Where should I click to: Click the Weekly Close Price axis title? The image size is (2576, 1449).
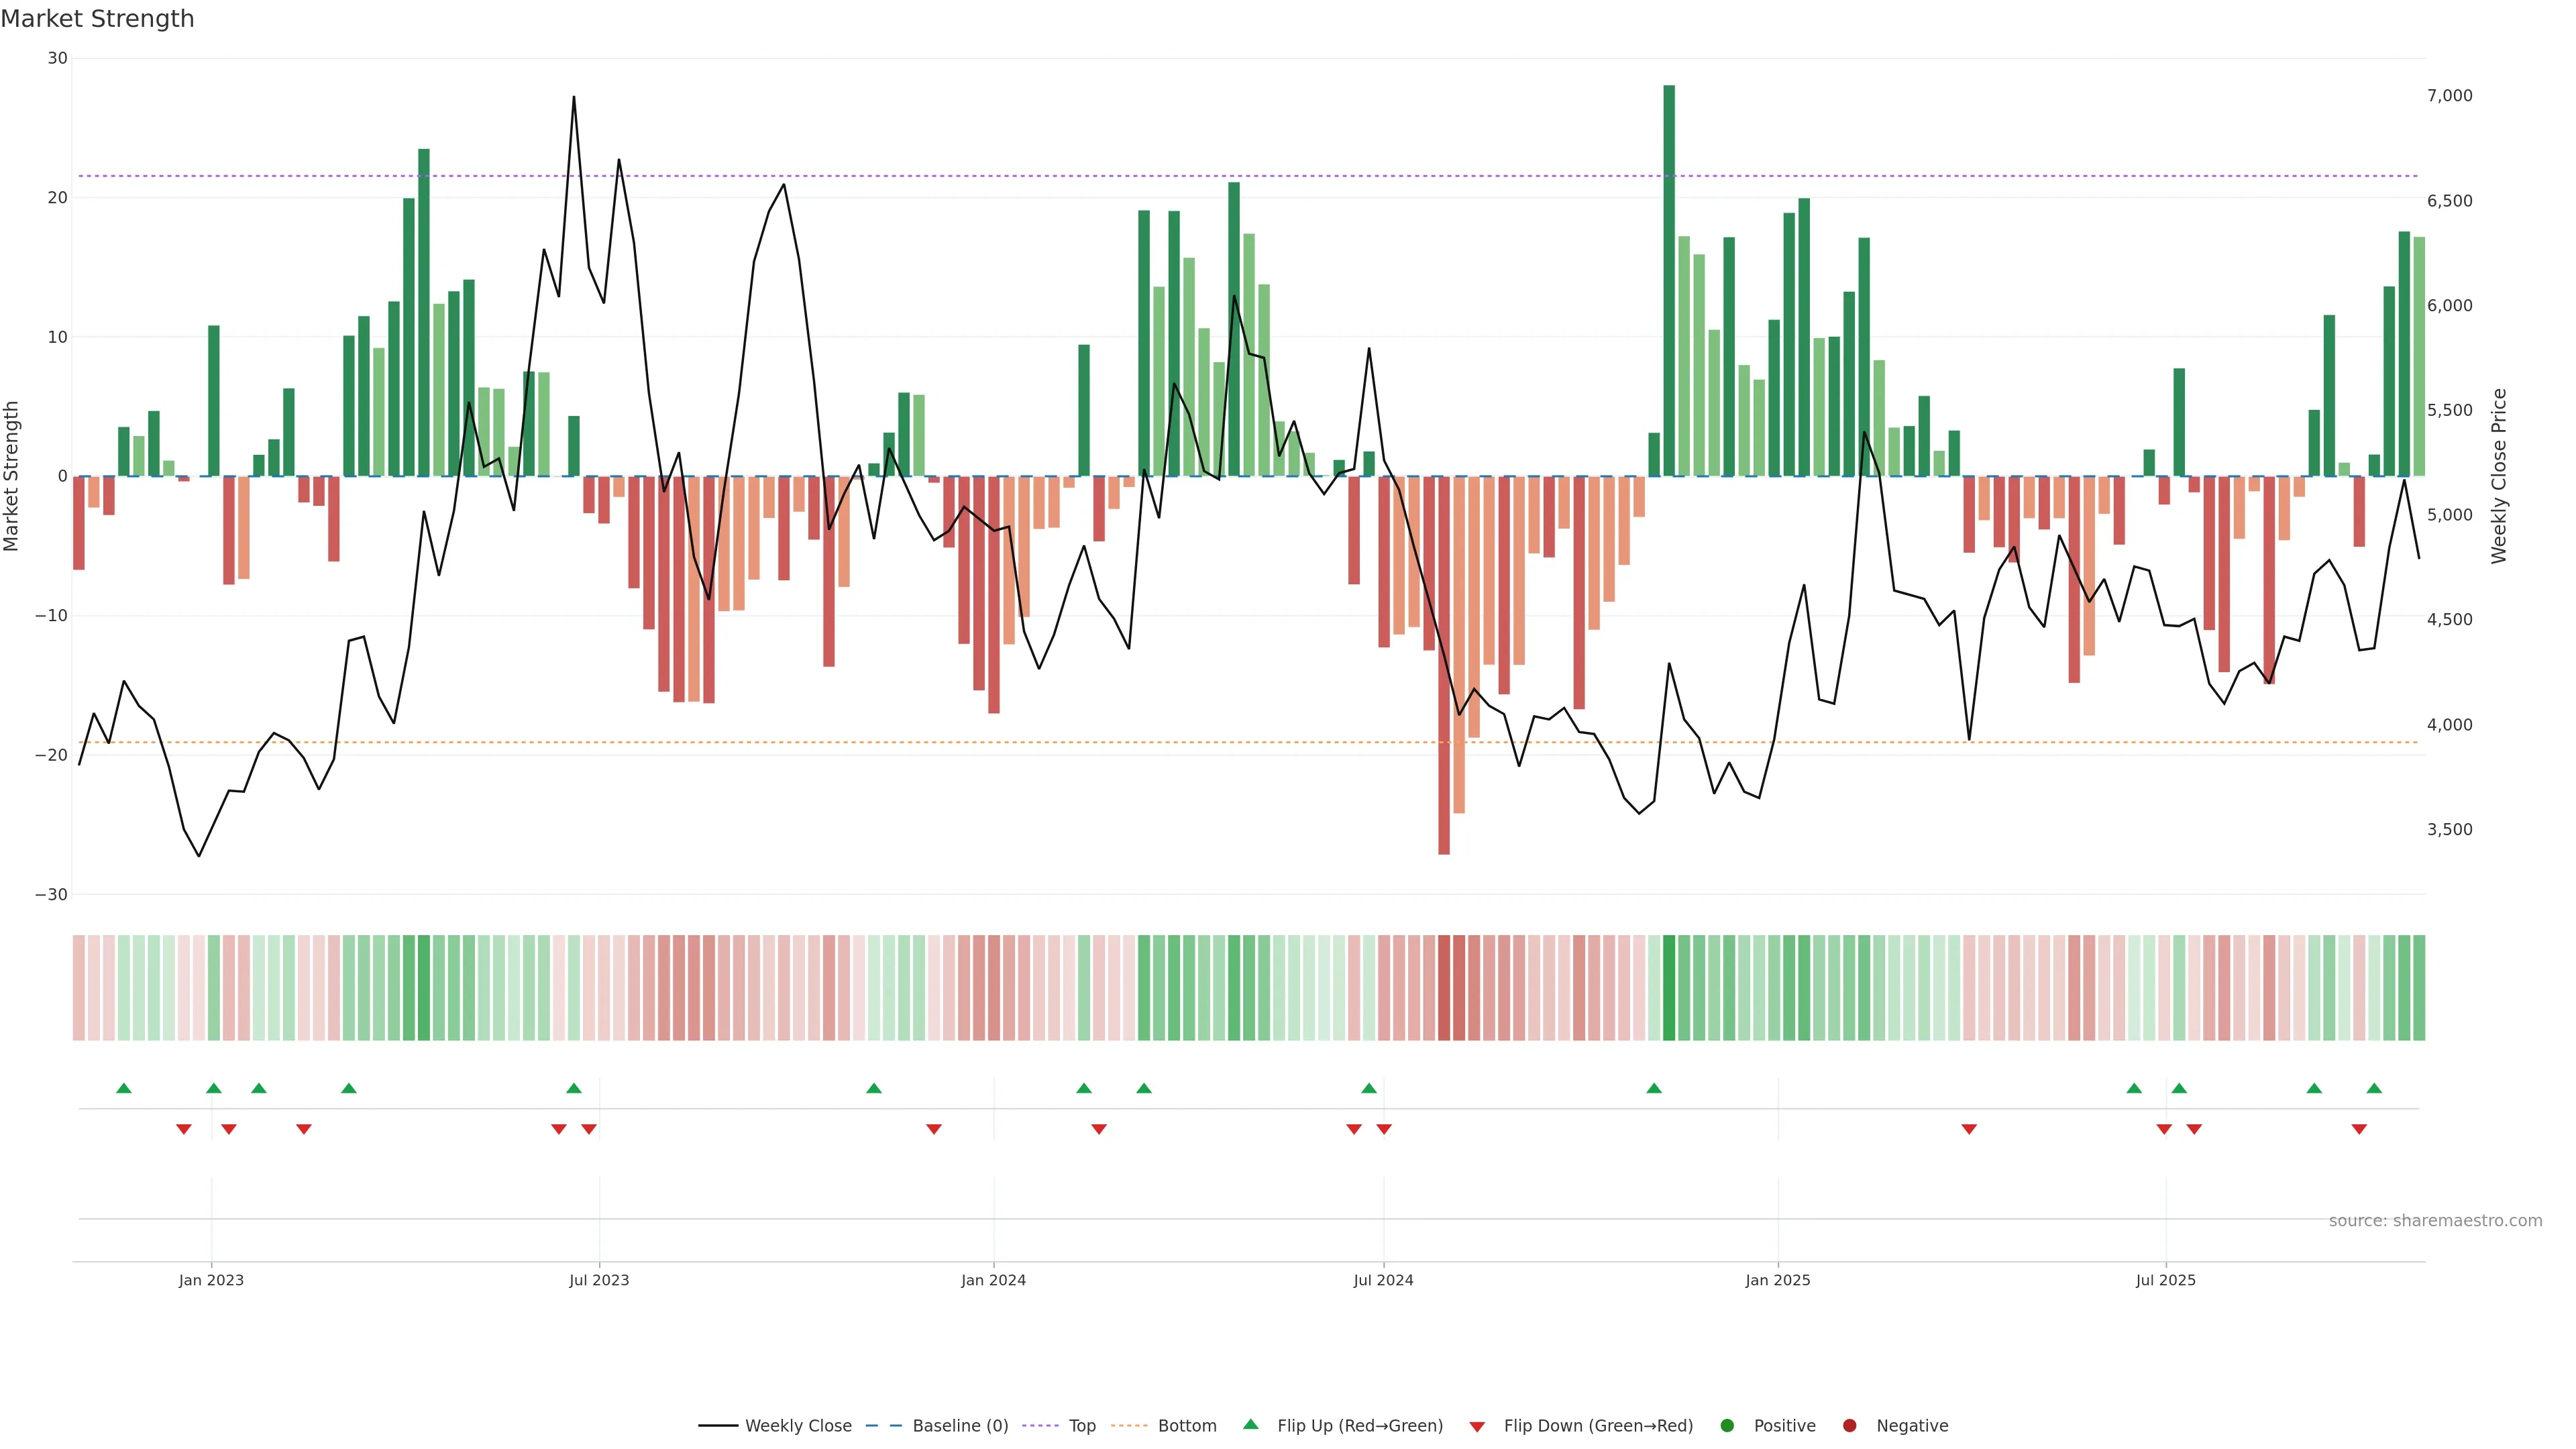pyautogui.click(x=2499, y=476)
